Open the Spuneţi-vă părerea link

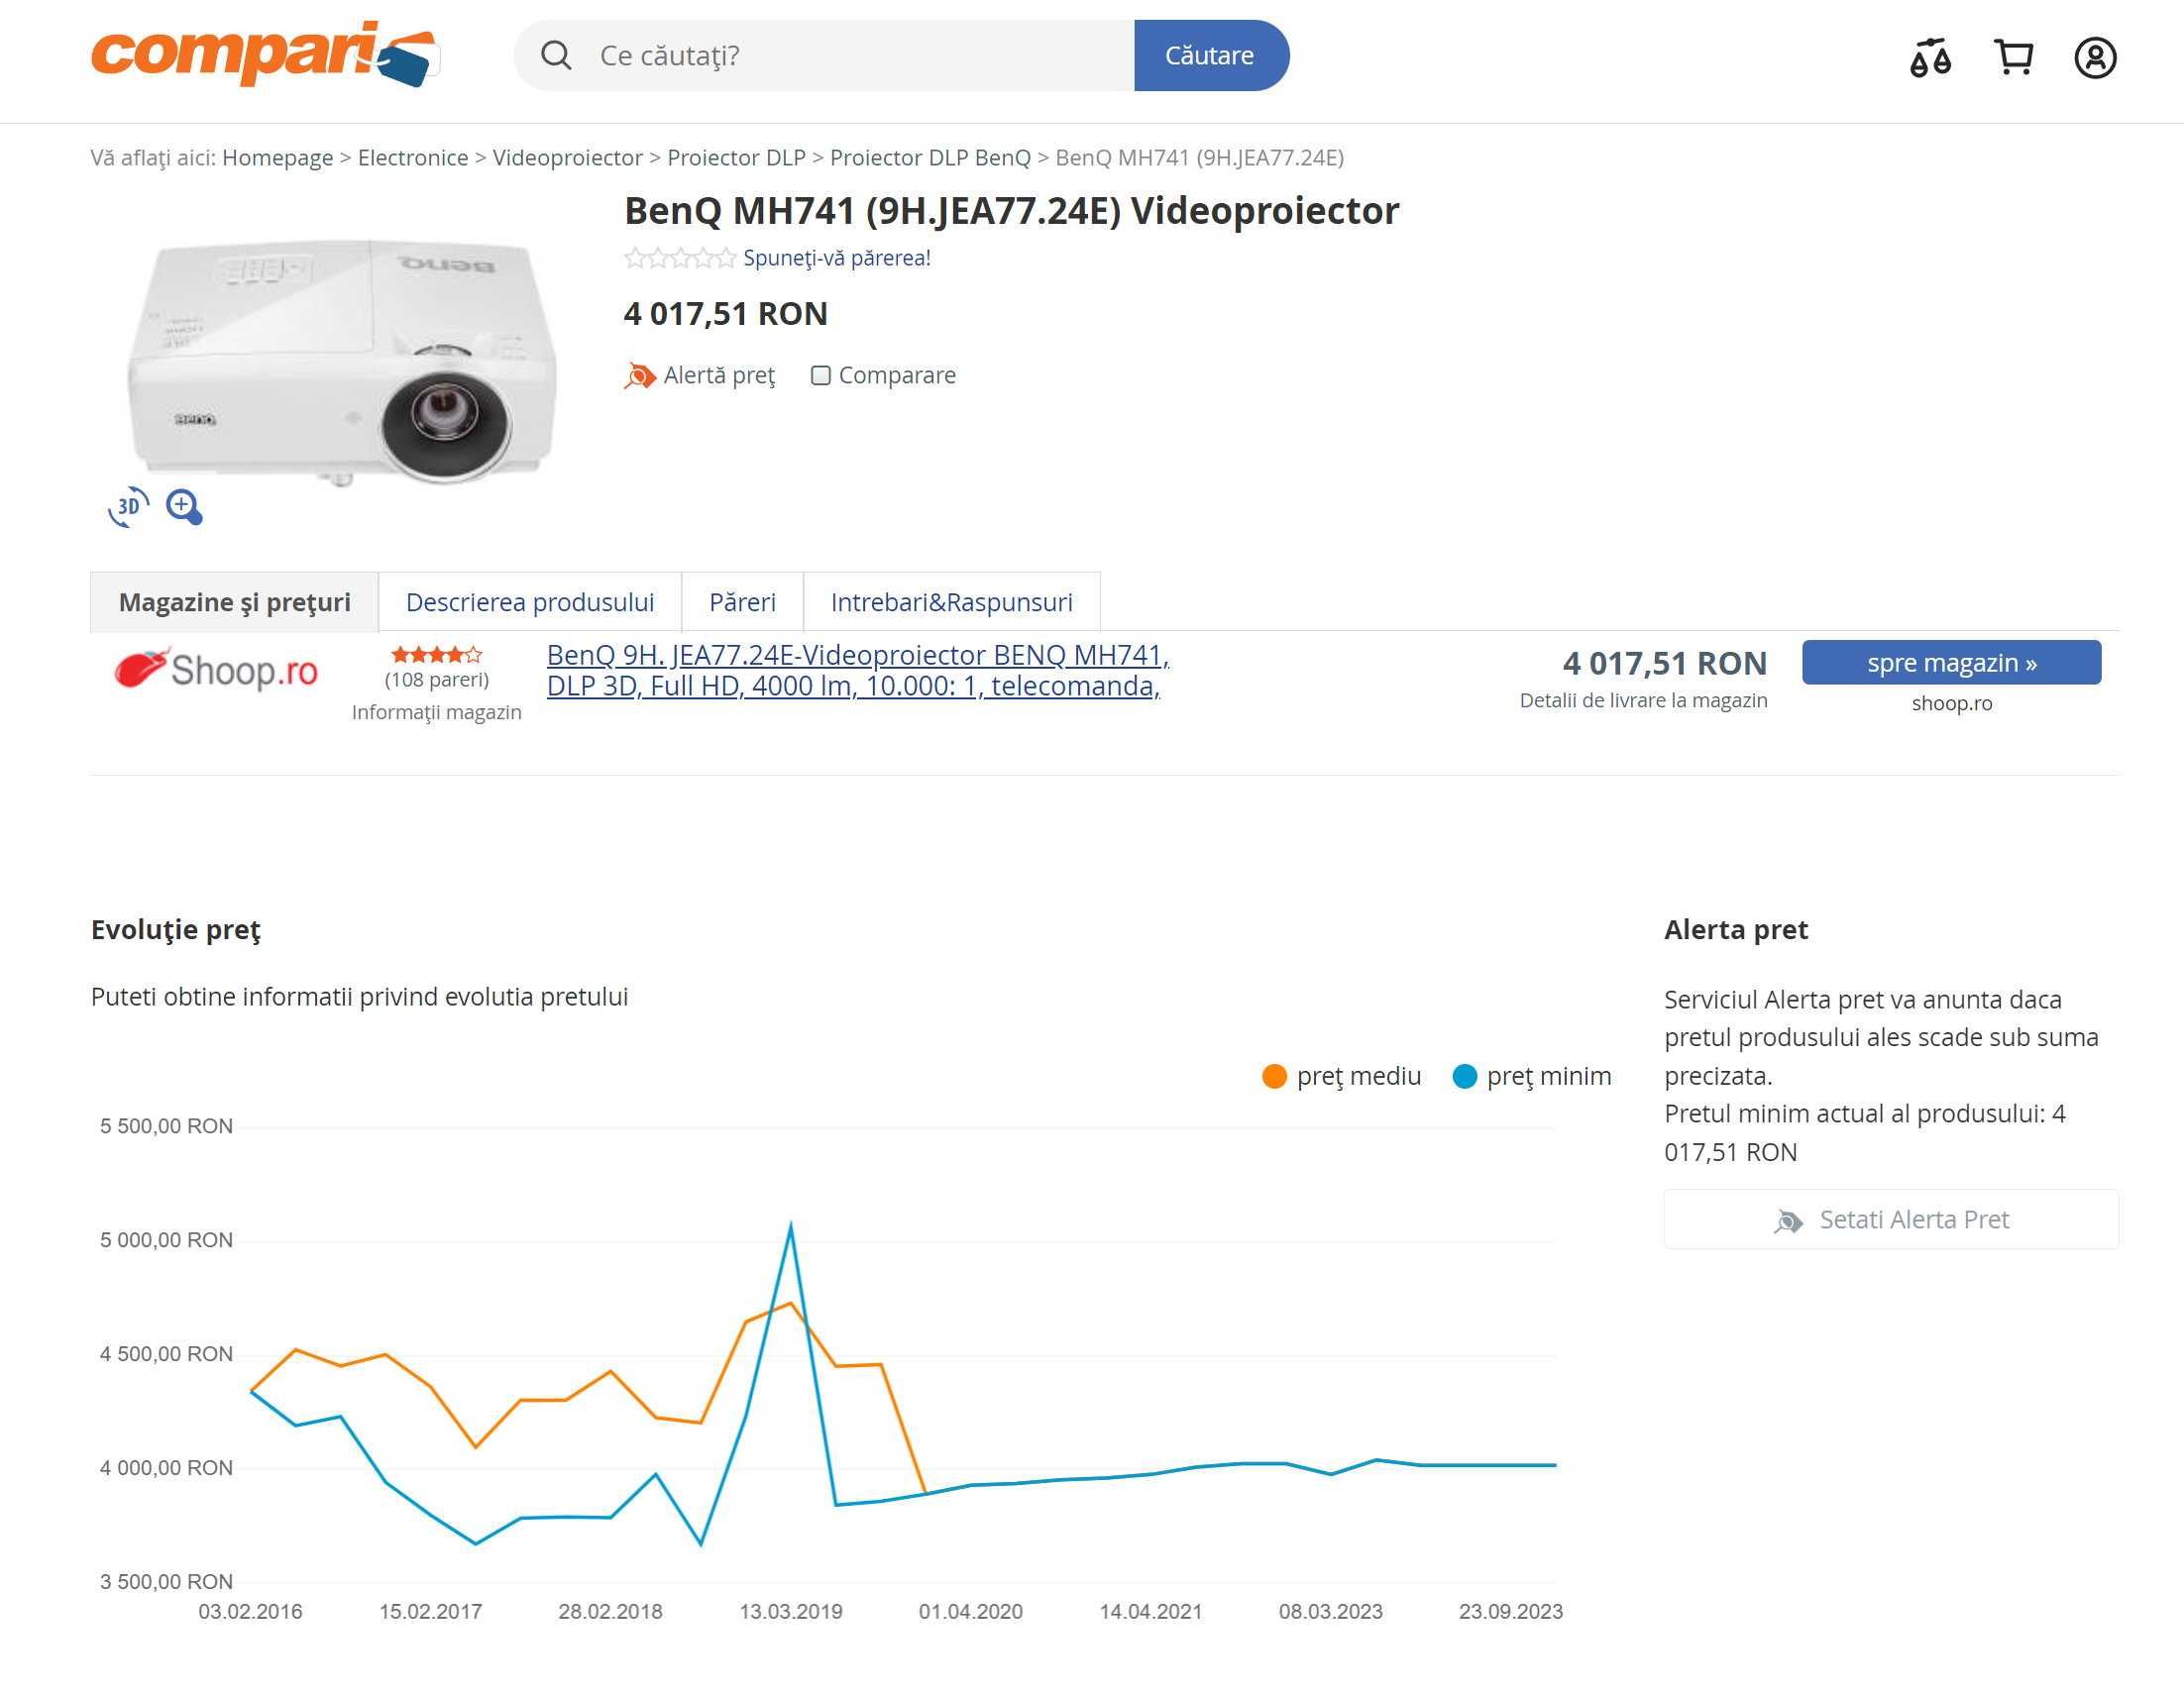coord(836,258)
